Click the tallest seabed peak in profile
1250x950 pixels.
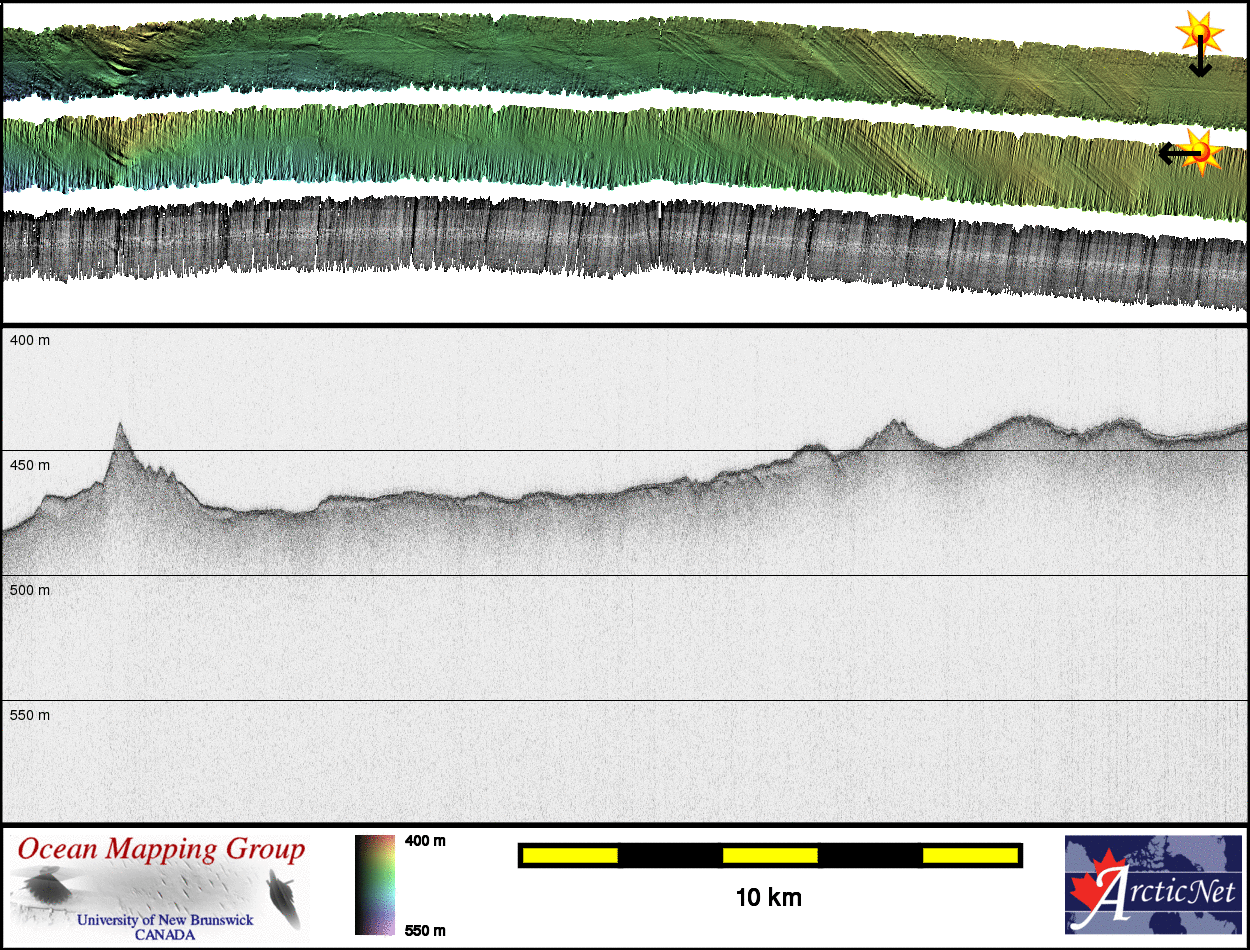coord(119,426)
